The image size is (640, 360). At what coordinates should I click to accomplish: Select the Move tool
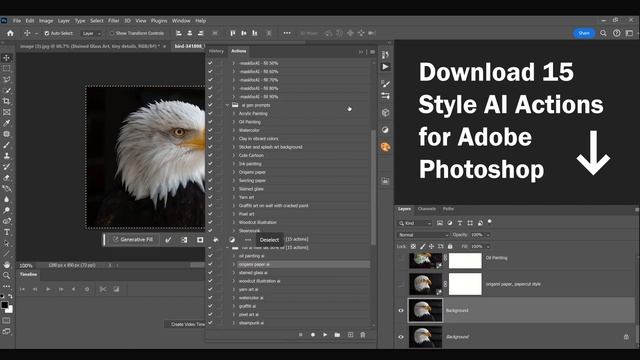click(x=7, y=58)
